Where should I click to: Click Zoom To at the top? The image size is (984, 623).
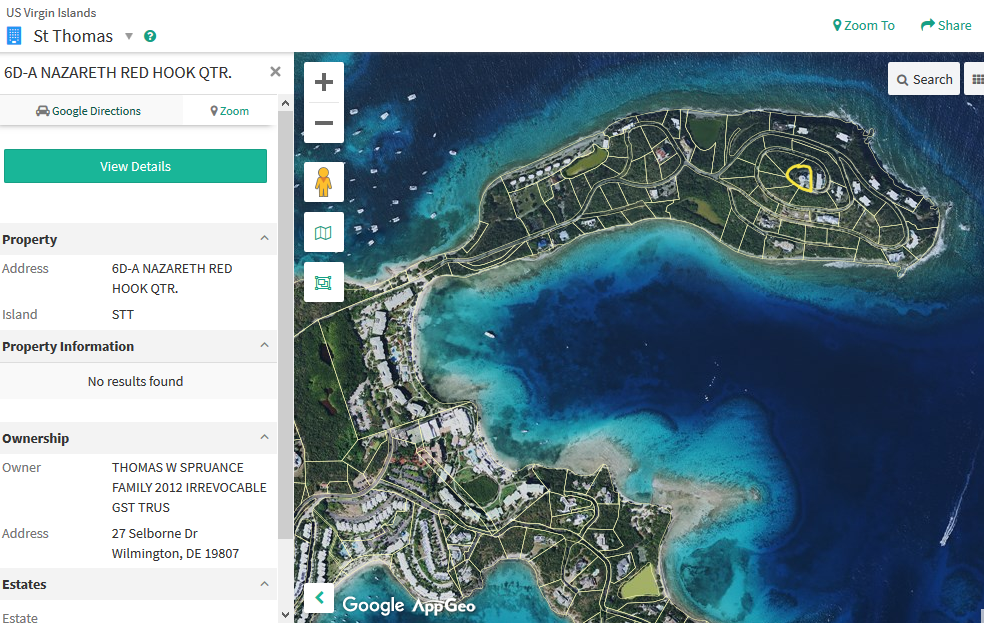(864, 26)
